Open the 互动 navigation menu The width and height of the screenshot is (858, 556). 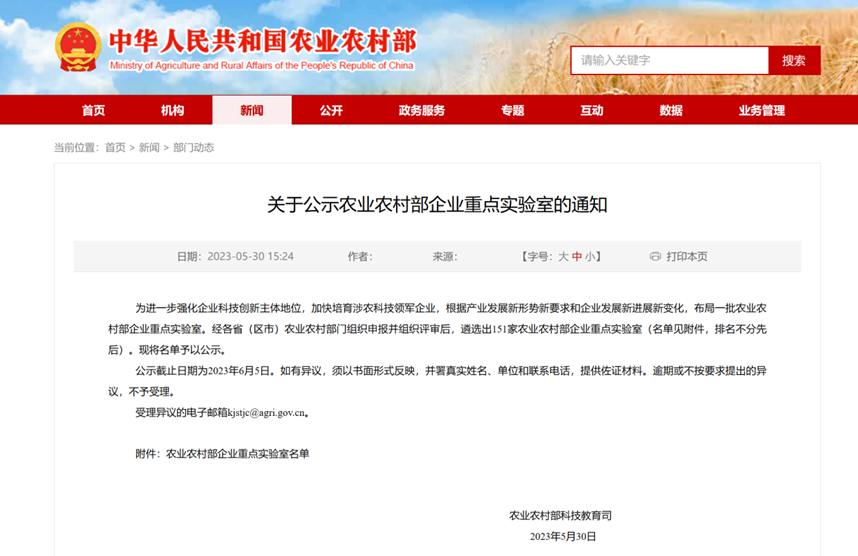tap(592, 111)
